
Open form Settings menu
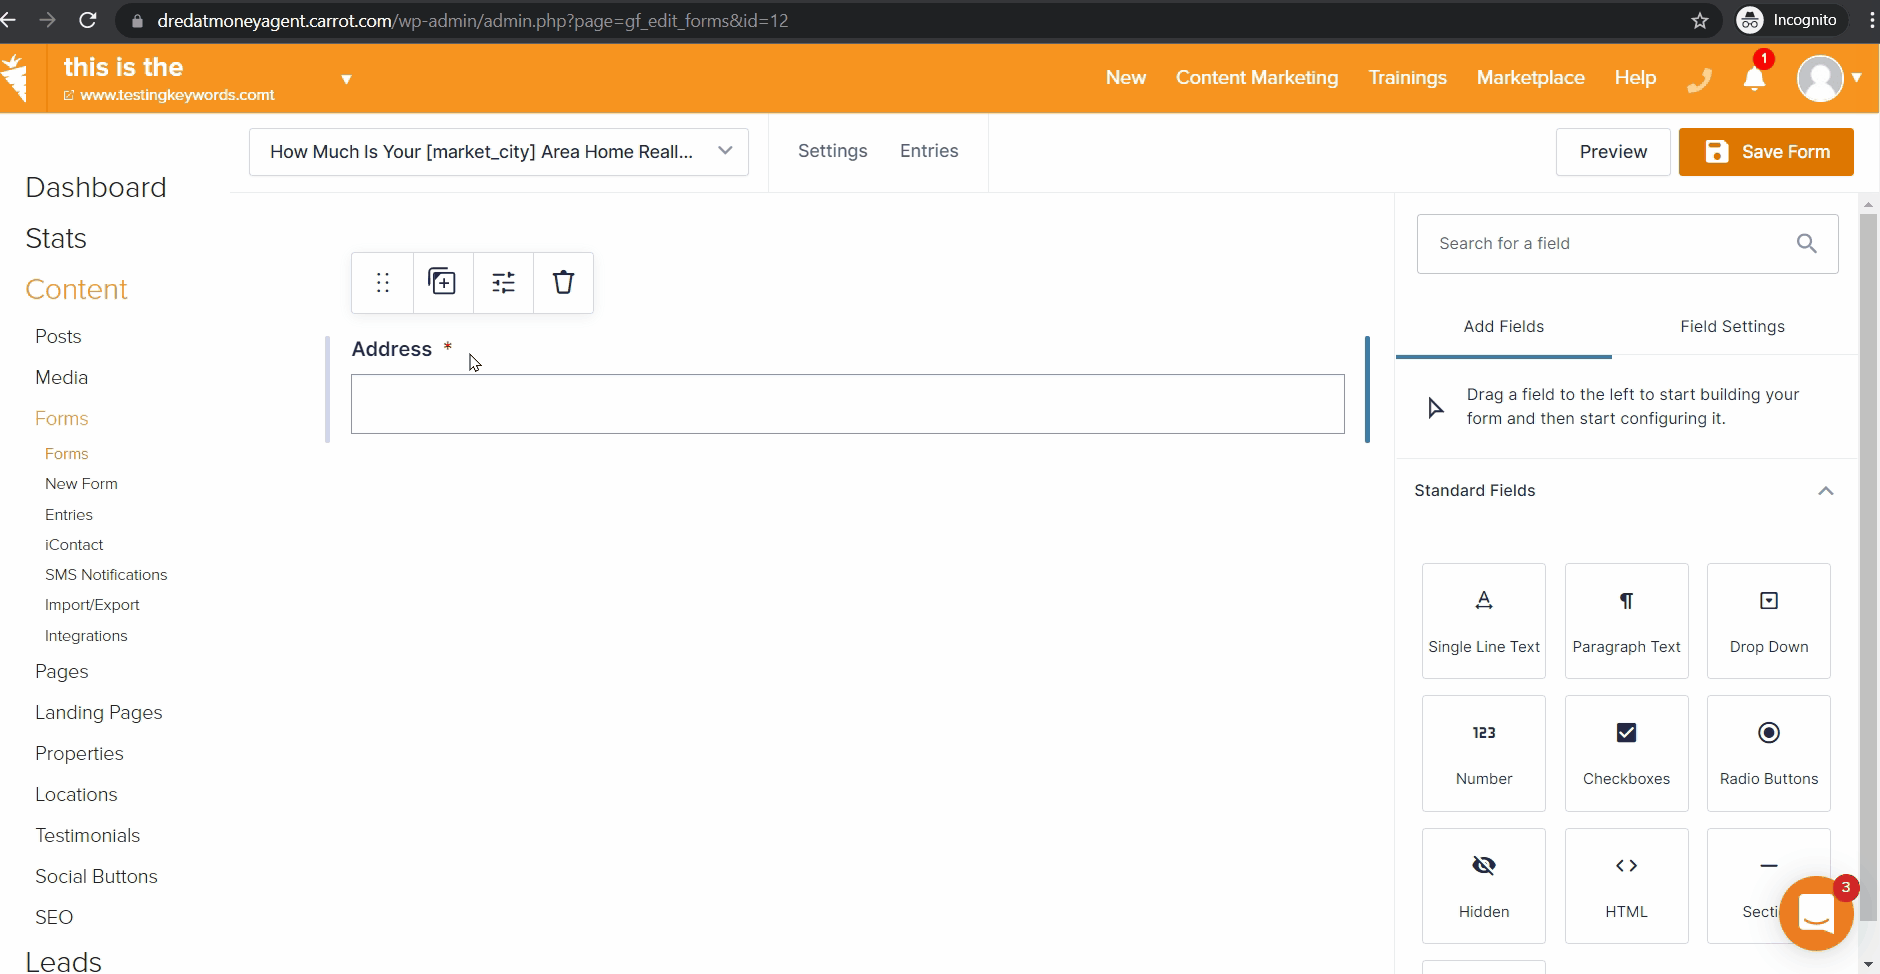pyautogui.click(x=832, y=151)
